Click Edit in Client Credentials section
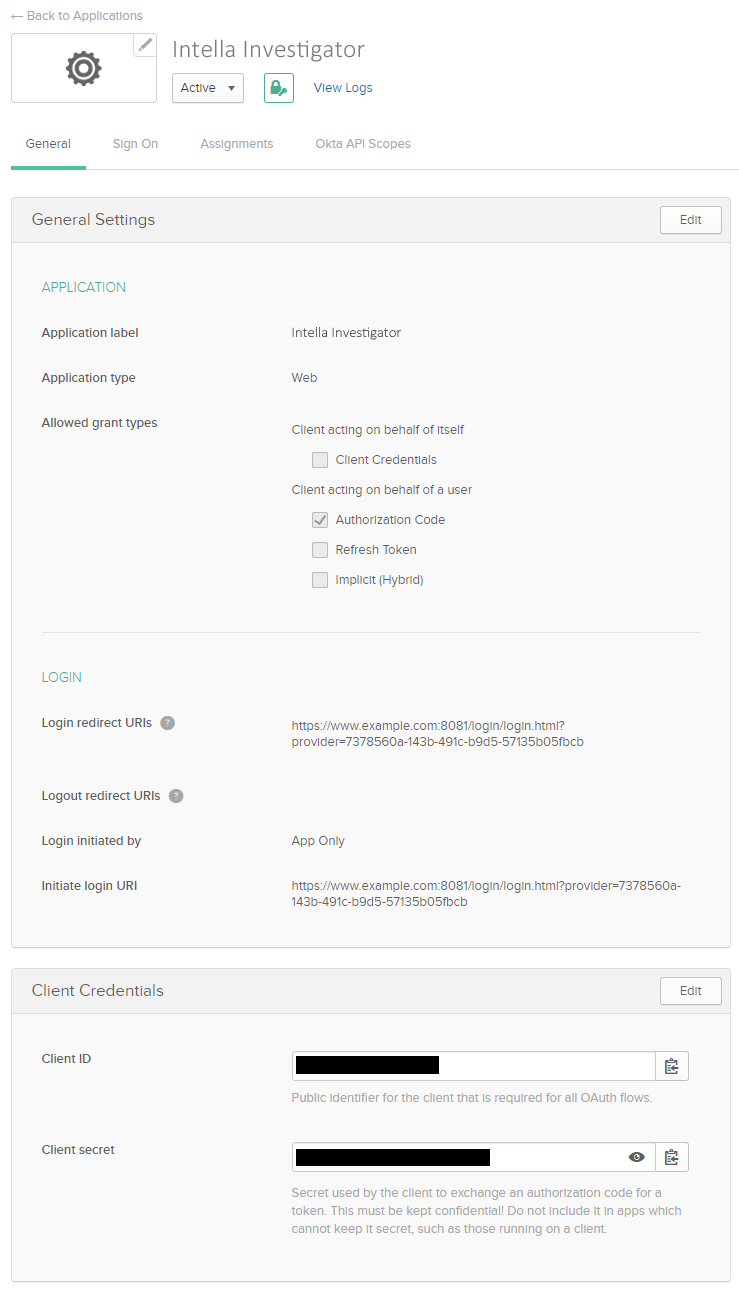The width and height of the screenshot is (739, 1295). click(x=690, y=990)
